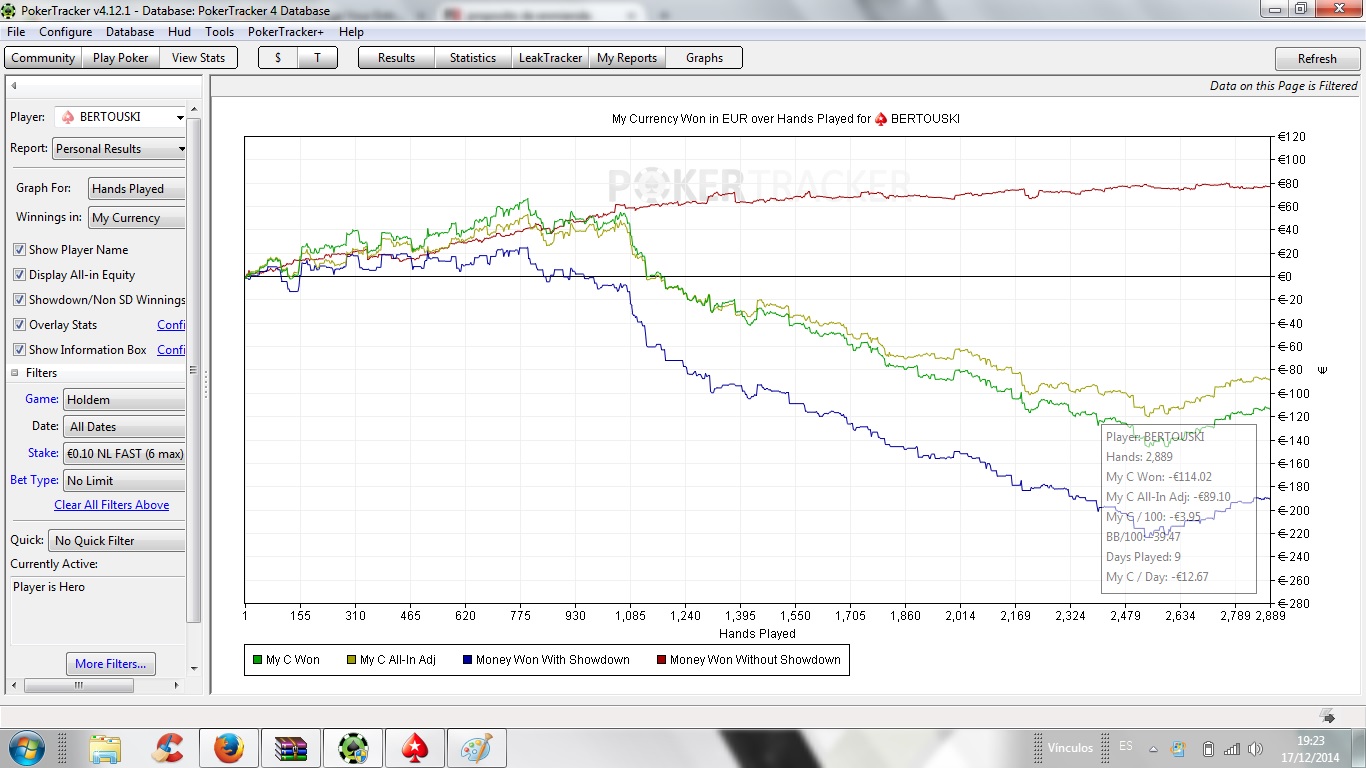Click the volume speaker tray icon
Screen dimensions: 1366x768
pyautogui.click(x=1257, y=749)
